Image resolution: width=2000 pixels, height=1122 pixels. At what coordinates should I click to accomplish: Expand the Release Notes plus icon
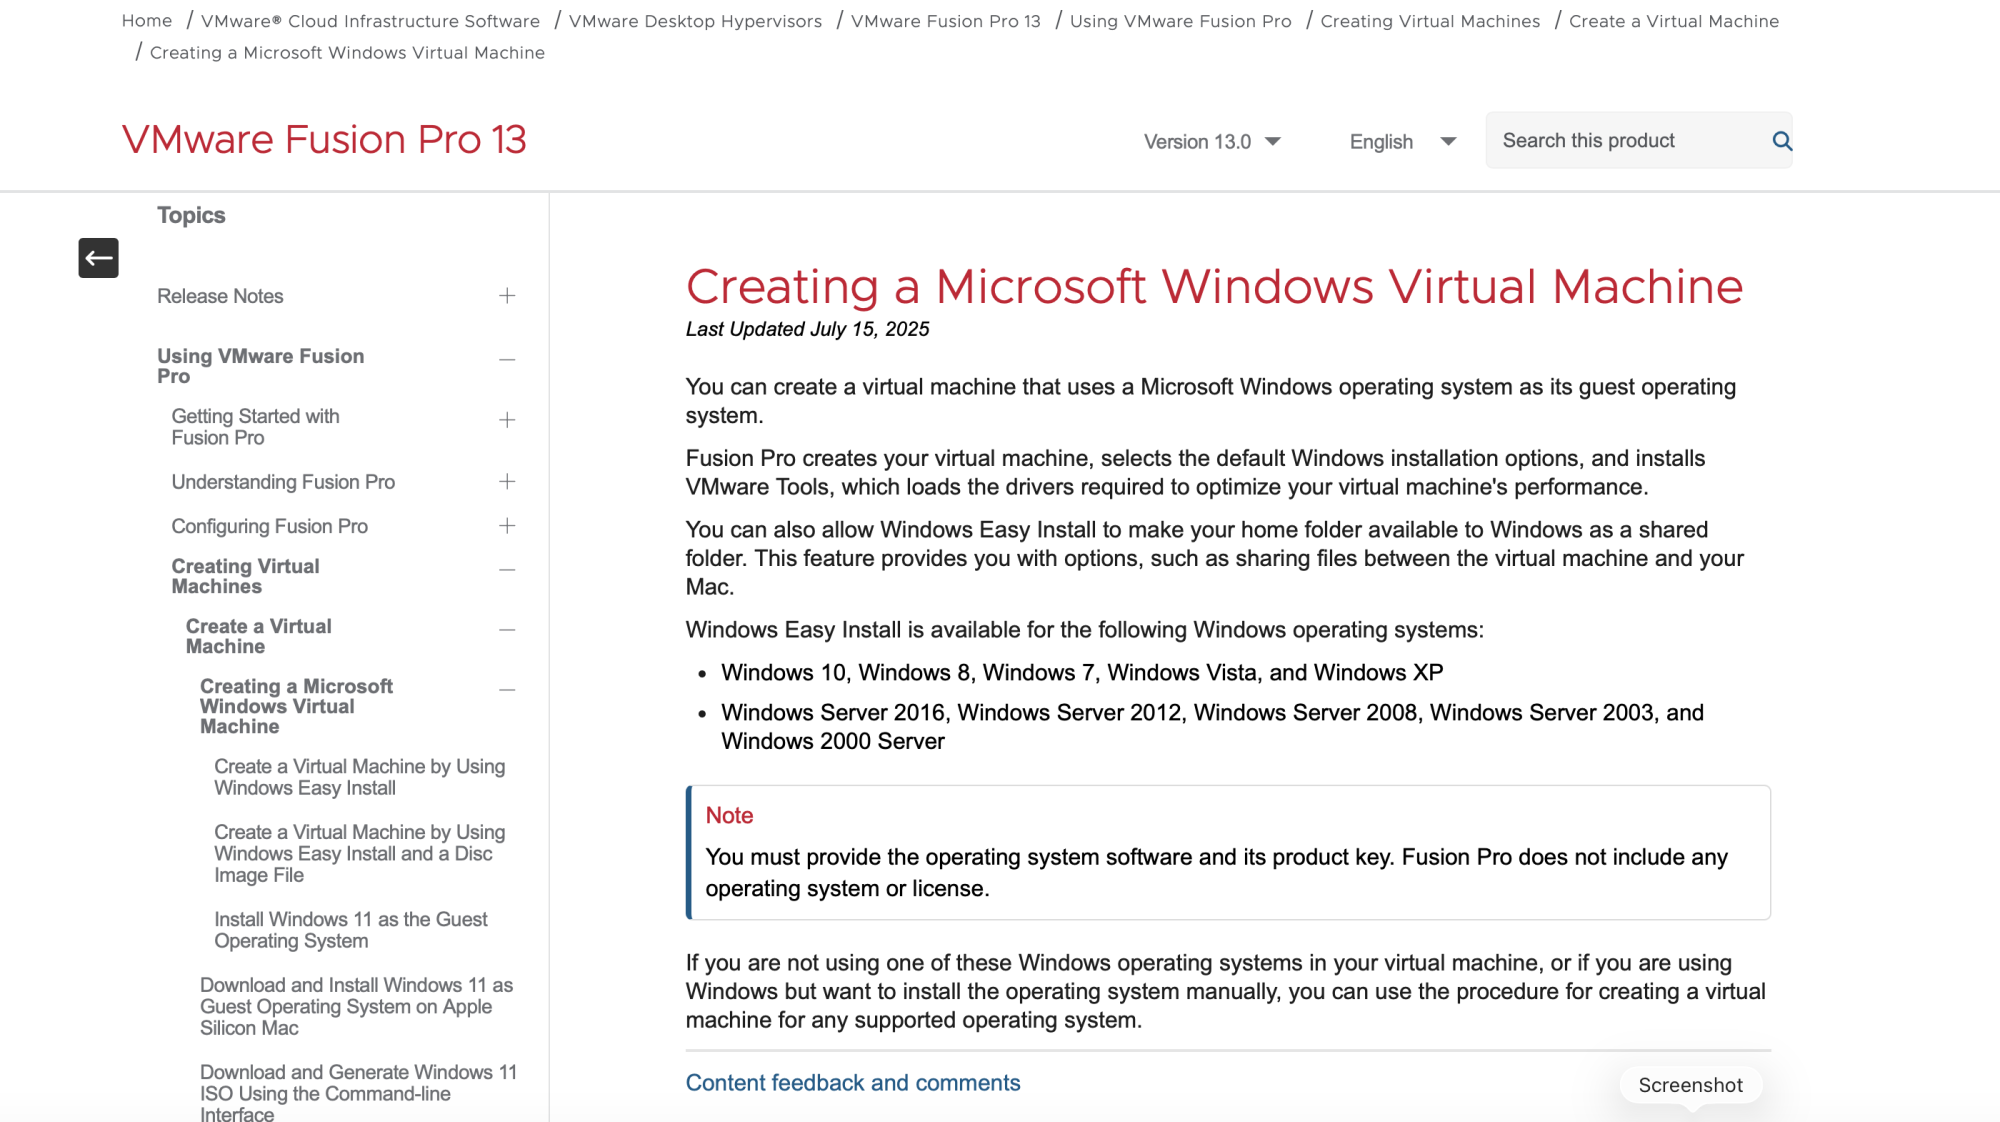point(507,296)
